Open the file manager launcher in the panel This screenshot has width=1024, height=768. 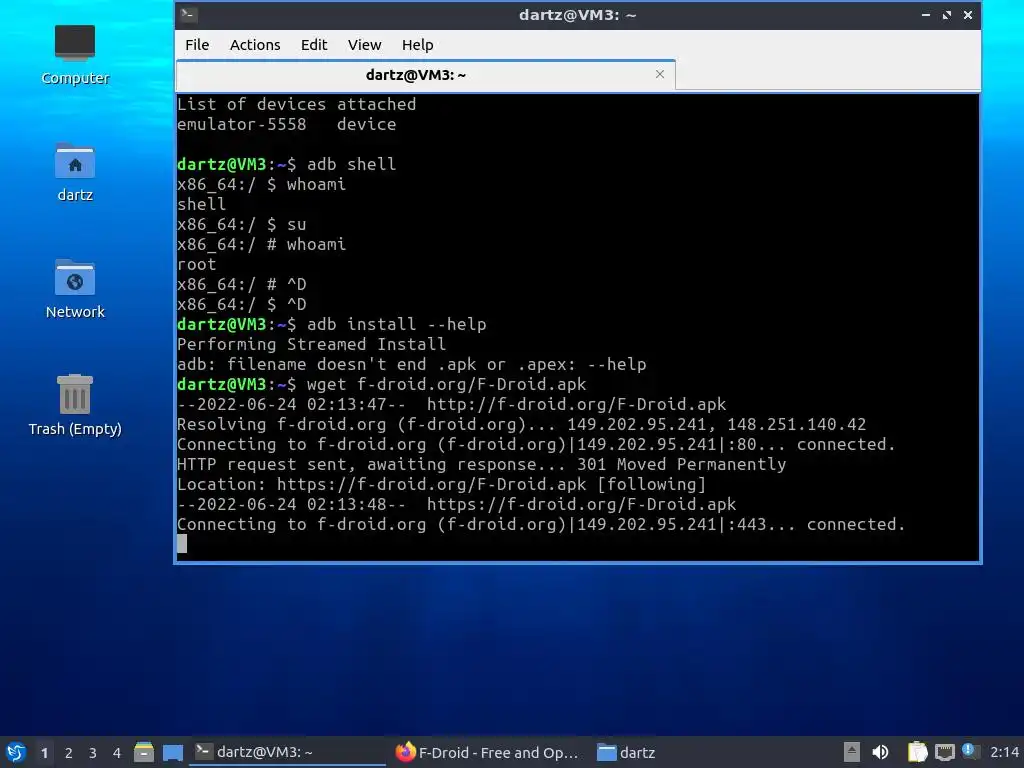[x=144, y=752]
